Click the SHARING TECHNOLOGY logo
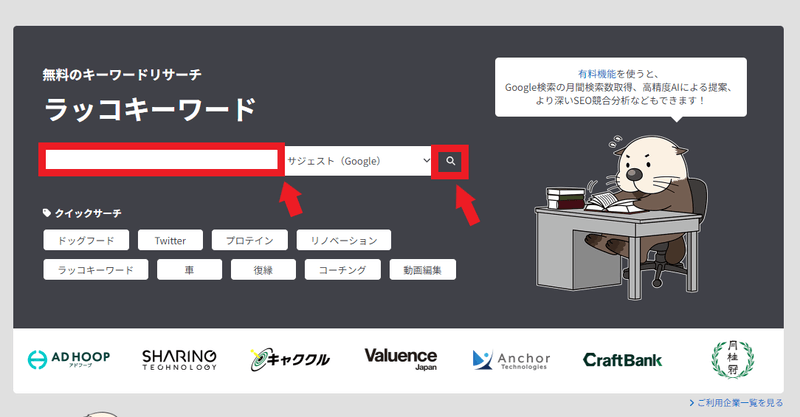Image resolution: width=800 pixels, height=417 pixels. (179, 359)
